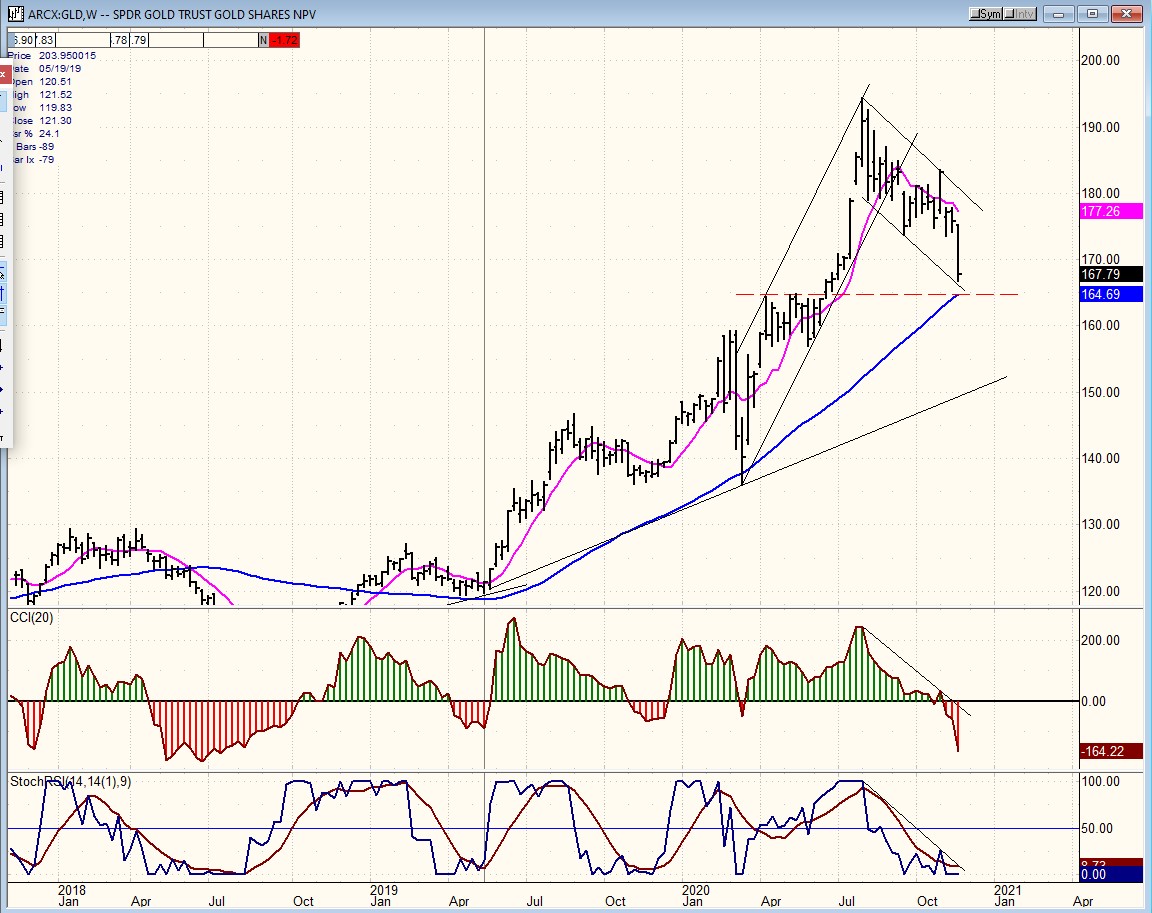Click the Low value 119.83
Viewport: 1152px width, 913px height.
pos(56,108)
